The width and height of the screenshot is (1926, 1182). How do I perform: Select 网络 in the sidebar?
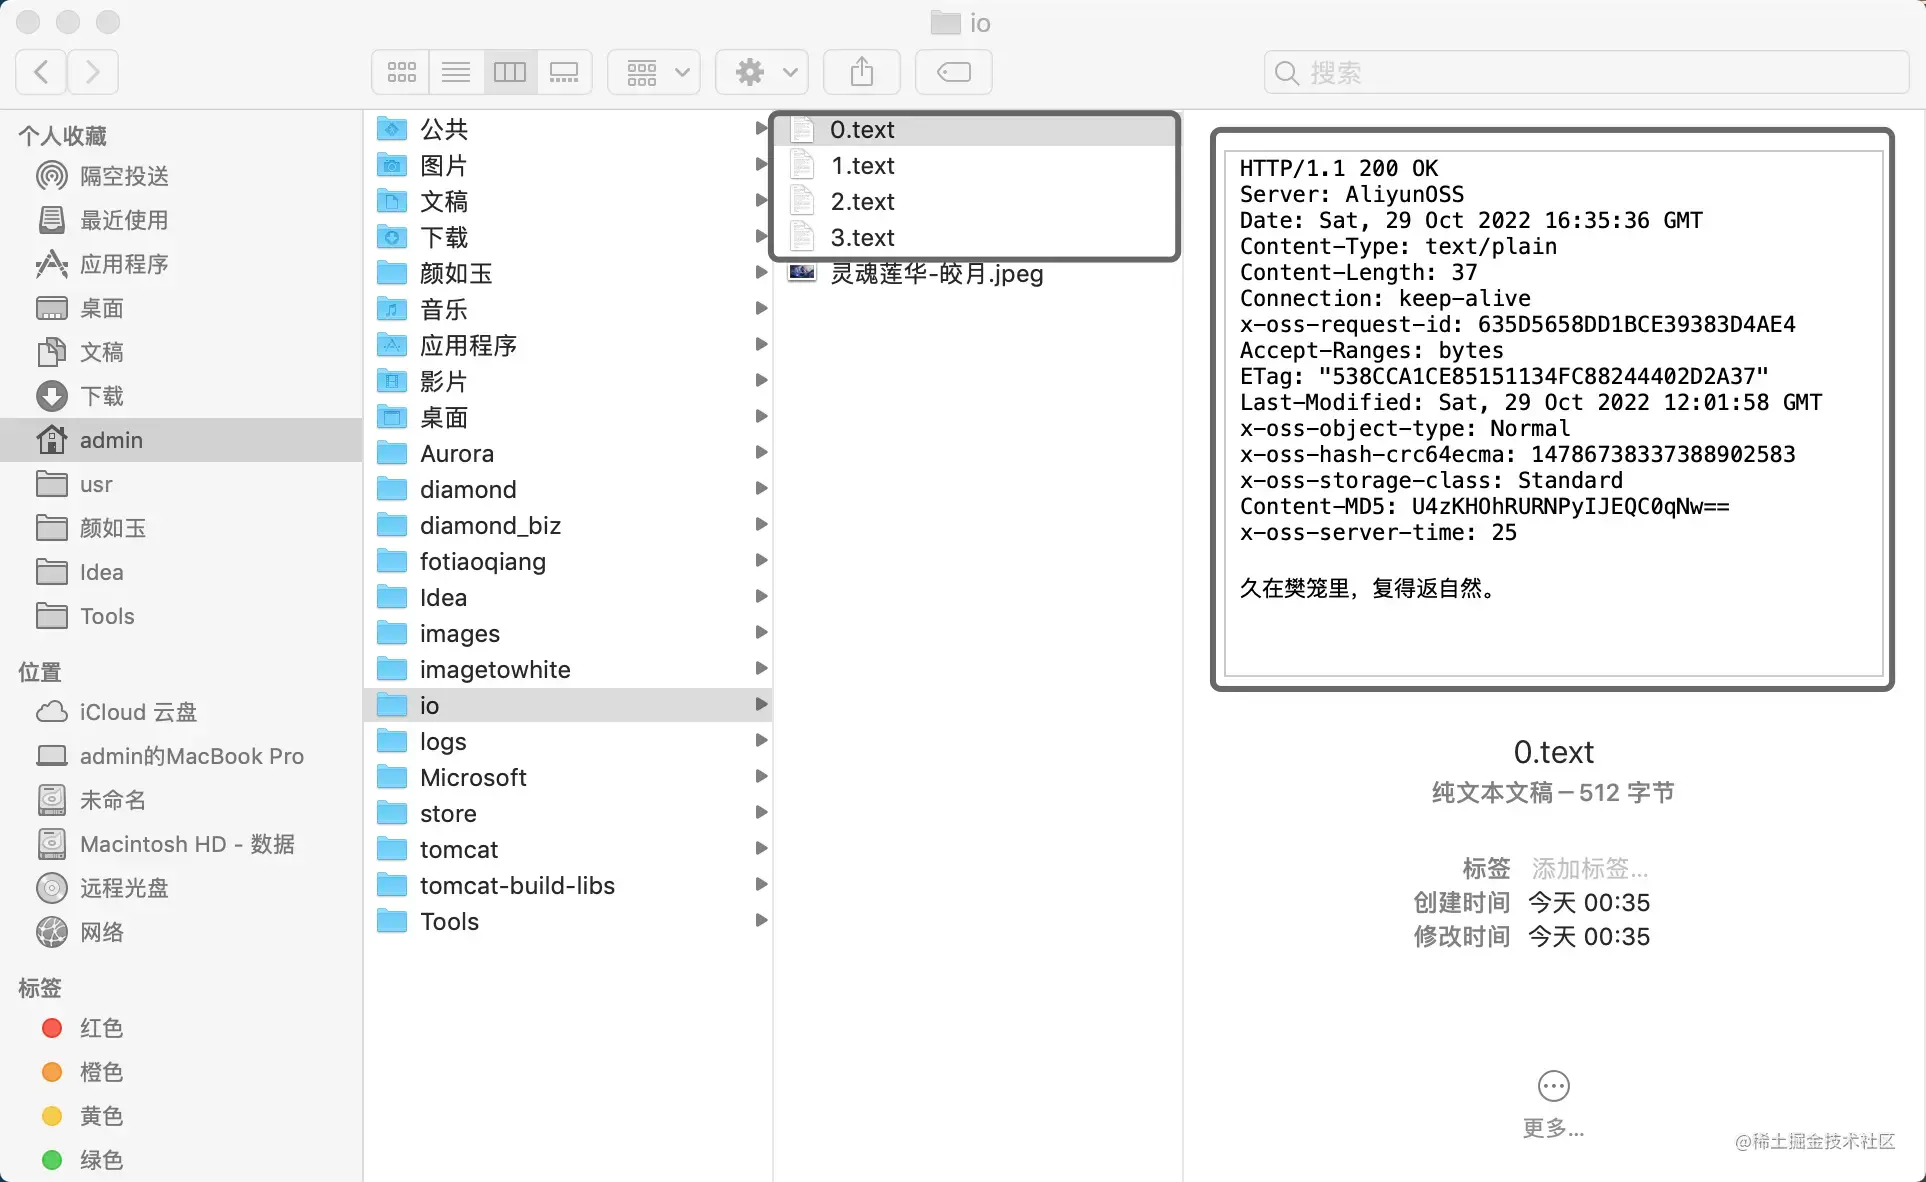(x=105, y=932)
